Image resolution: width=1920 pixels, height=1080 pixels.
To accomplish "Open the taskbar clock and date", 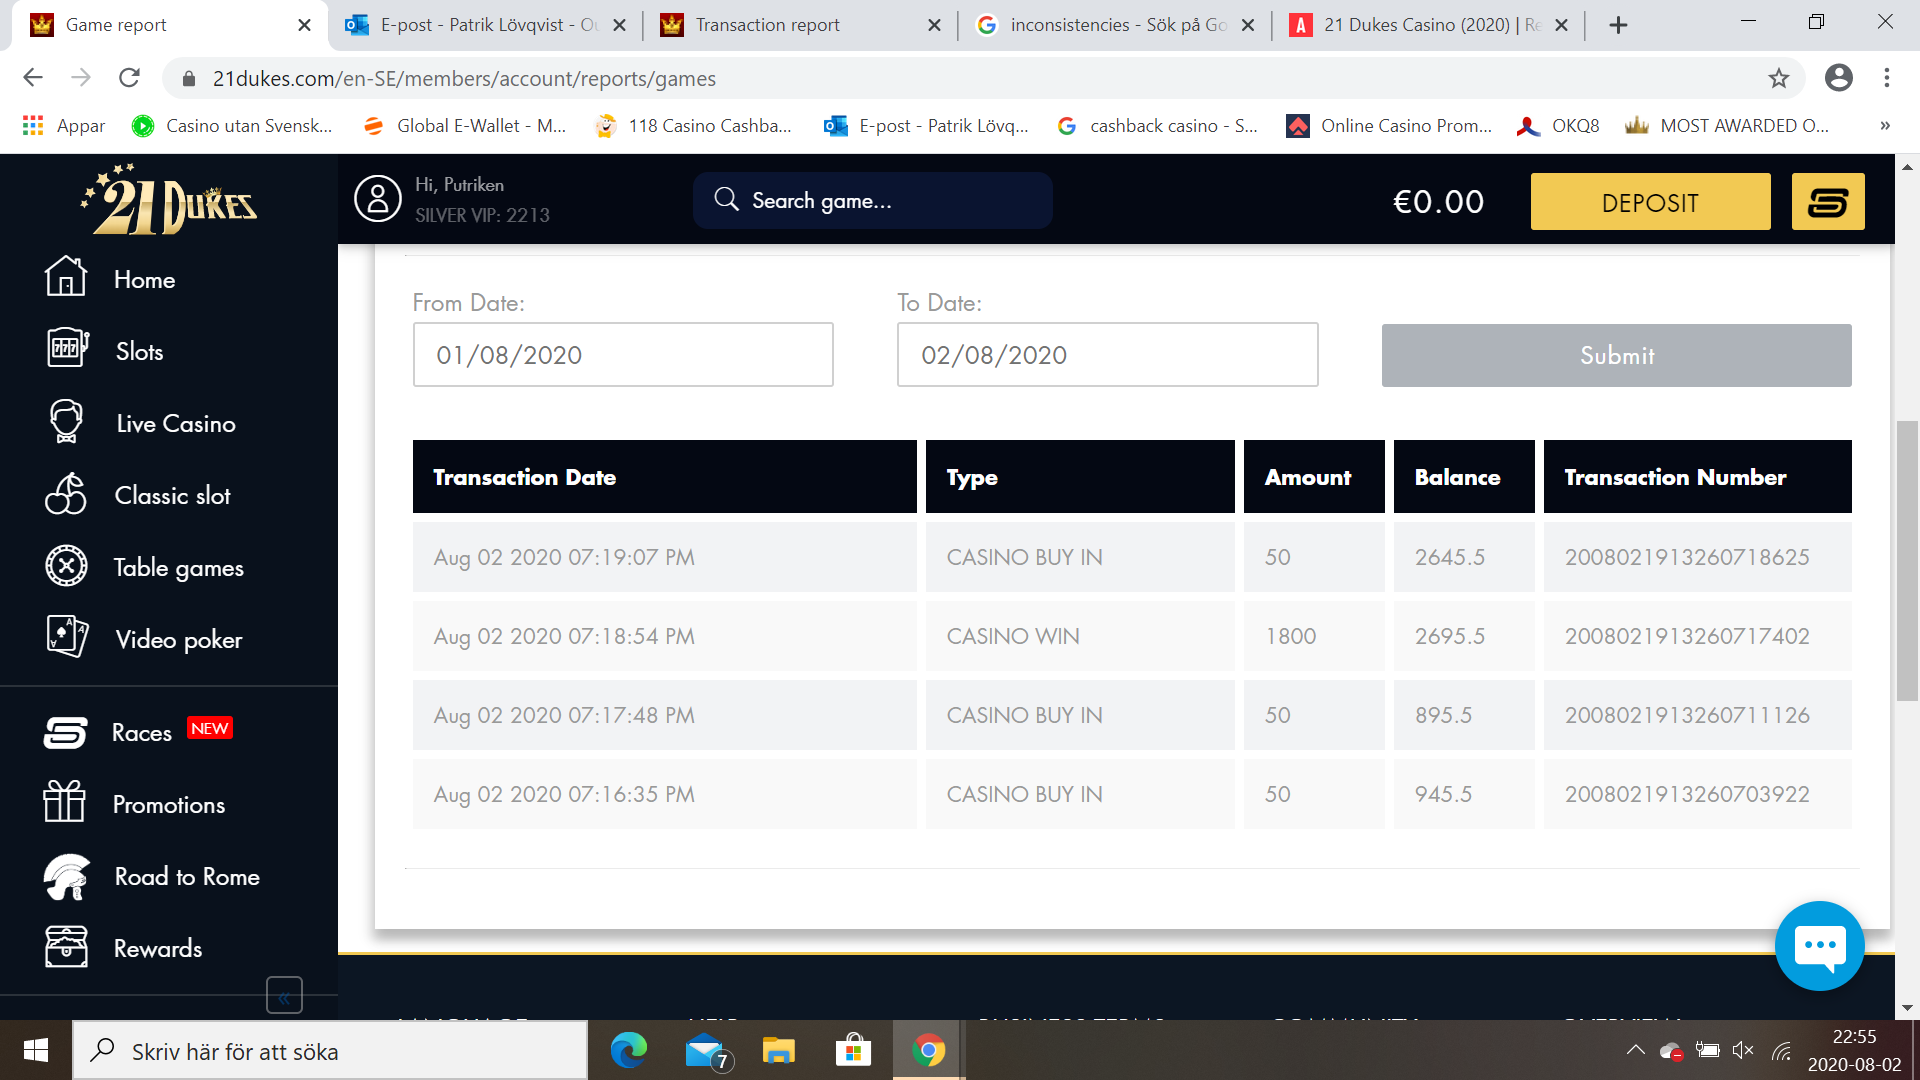I will (1854, 1050).
